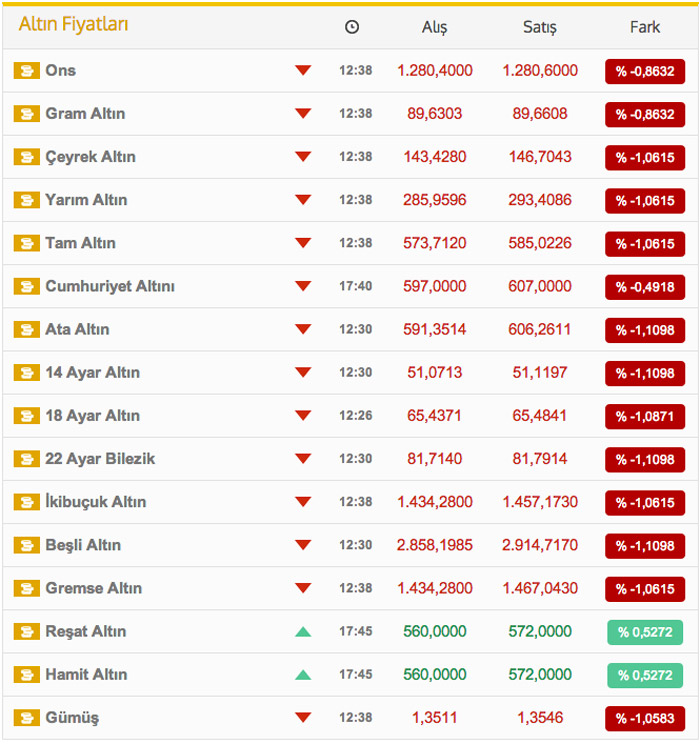The image size is (700, 744).
Task: Open the Gram Altın link
Action: (85, 114)
